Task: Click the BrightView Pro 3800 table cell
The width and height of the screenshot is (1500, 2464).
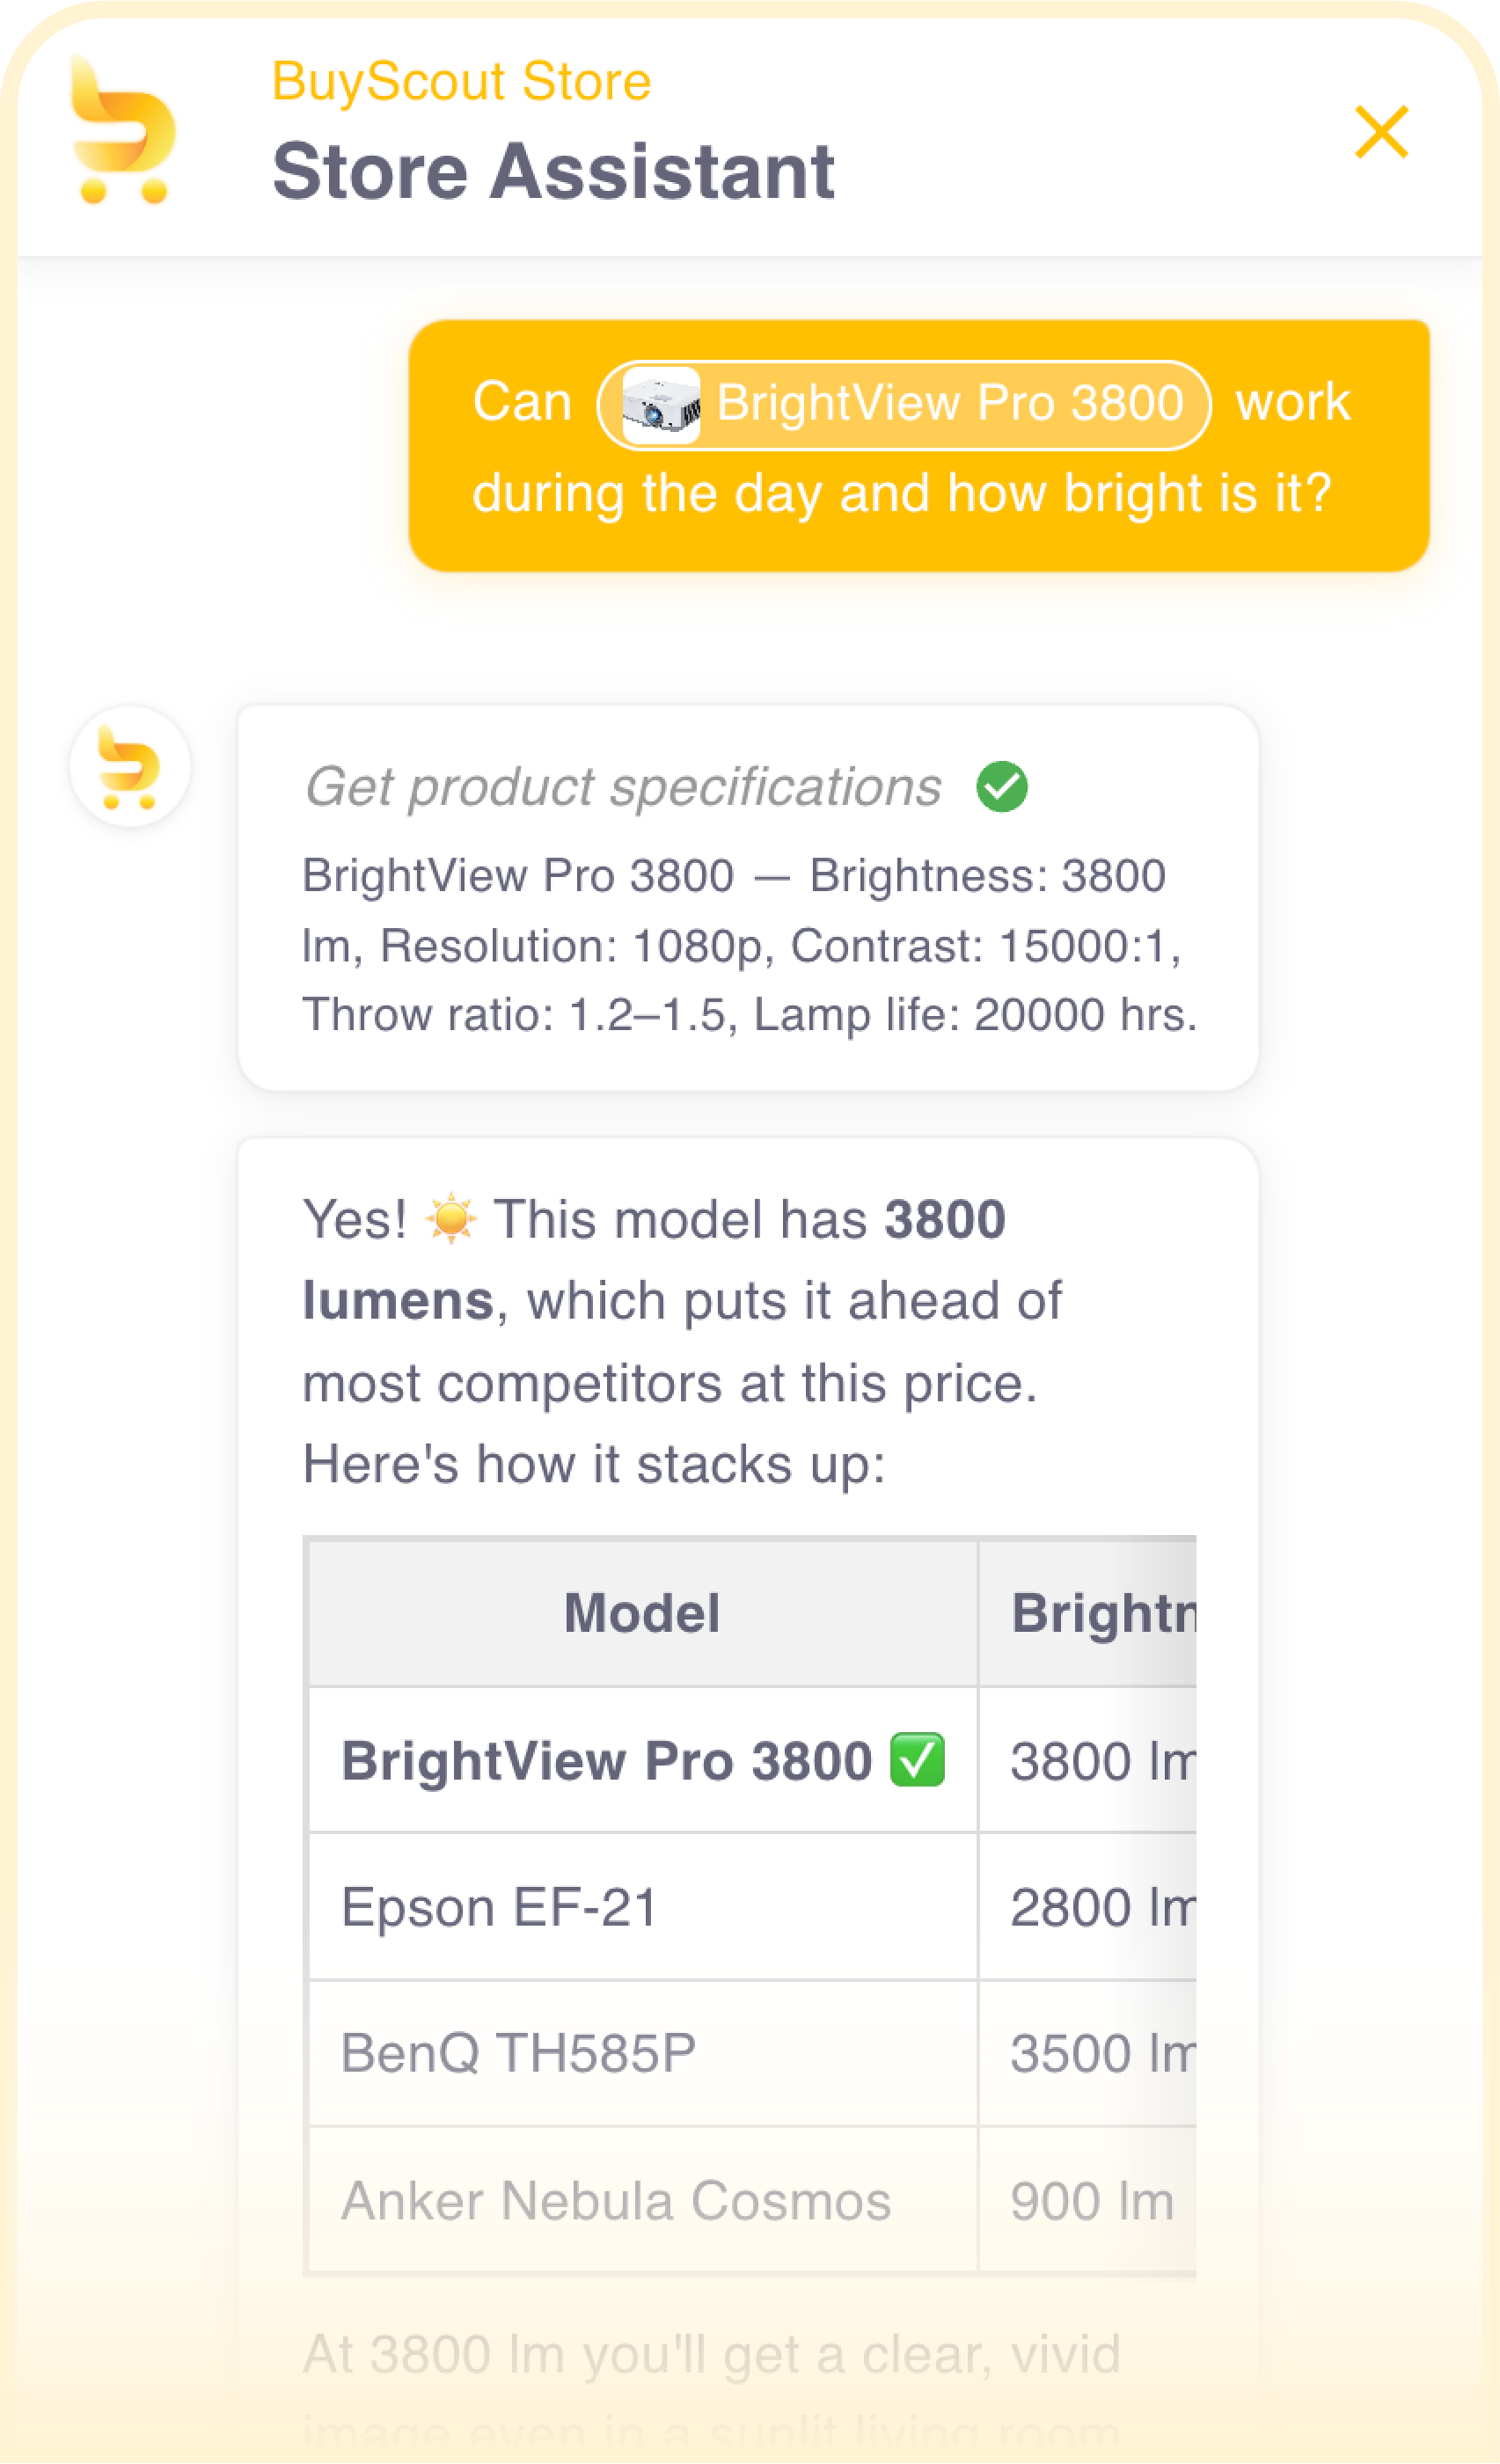Action: tap(642, 1760)
